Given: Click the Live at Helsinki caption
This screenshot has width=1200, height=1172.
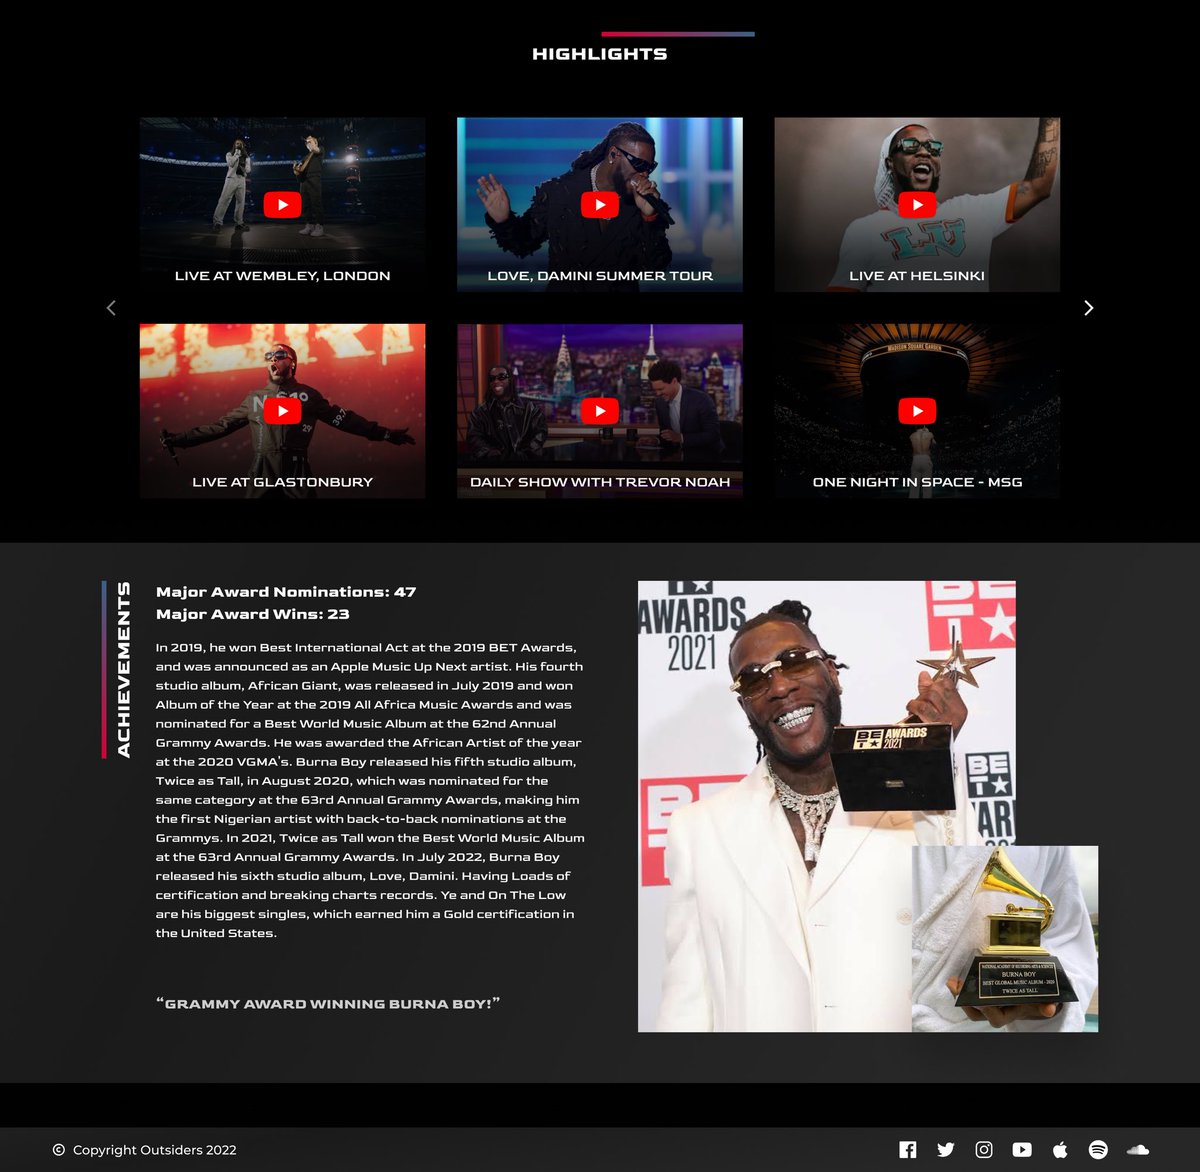Looking at the screenshot, I should point(917,276).
